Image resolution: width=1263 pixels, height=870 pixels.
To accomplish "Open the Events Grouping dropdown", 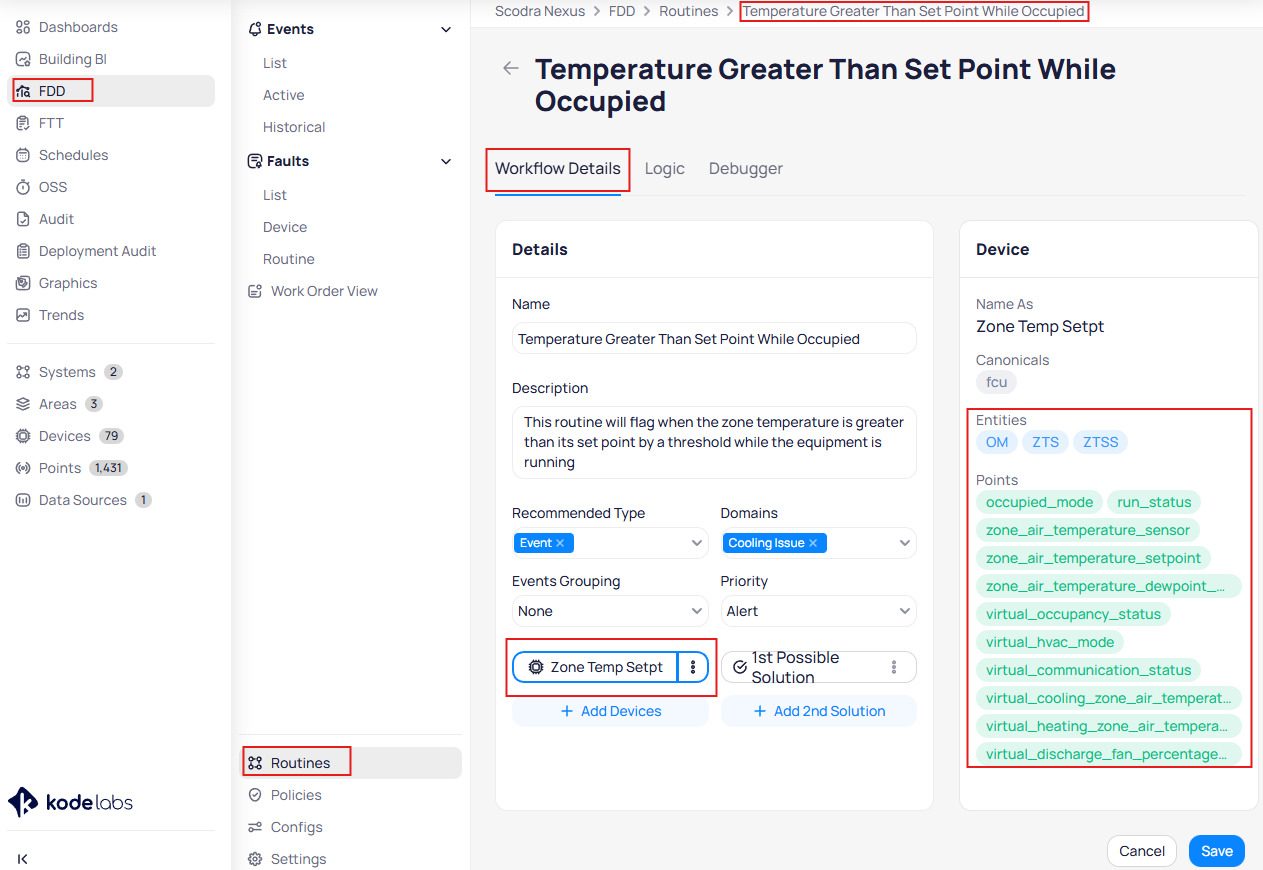I will pos(609,611).
